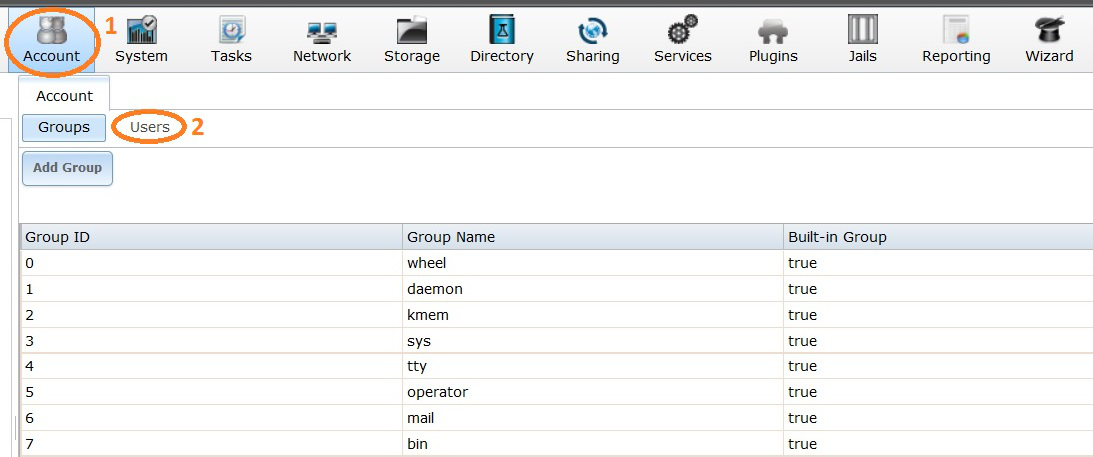Launch the Wizard hat icon
Viewport: 1093px width, 457px height.
coord(1048,30)
